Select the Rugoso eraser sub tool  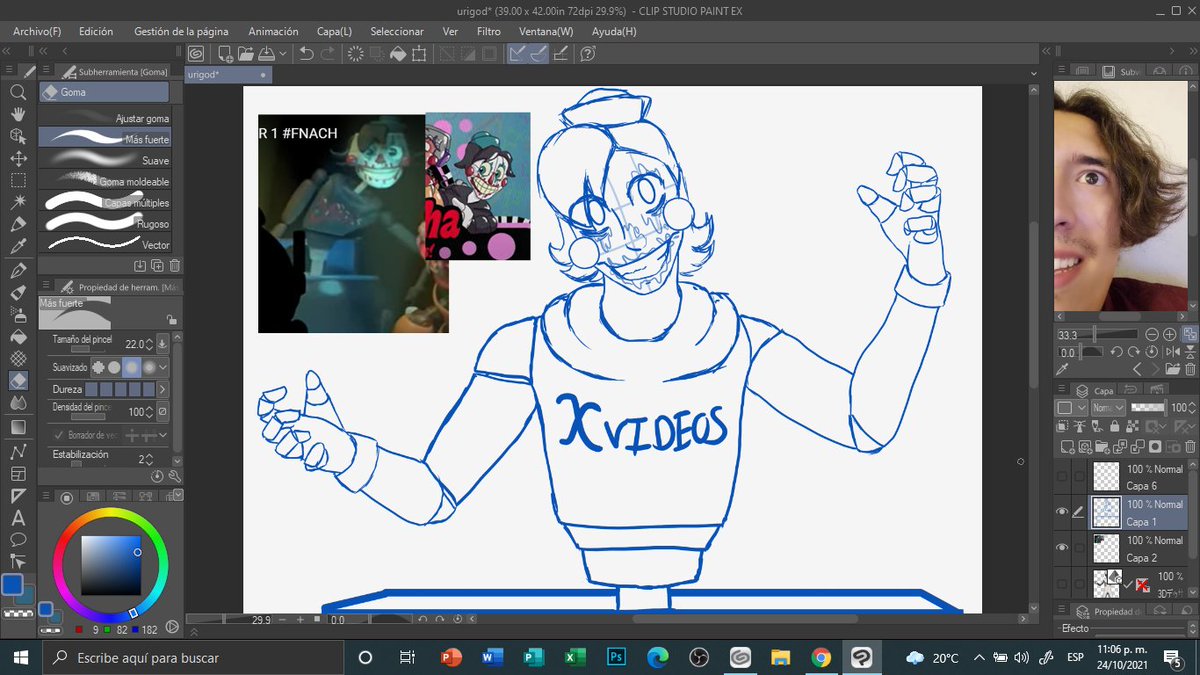click(x=105, y=223)
